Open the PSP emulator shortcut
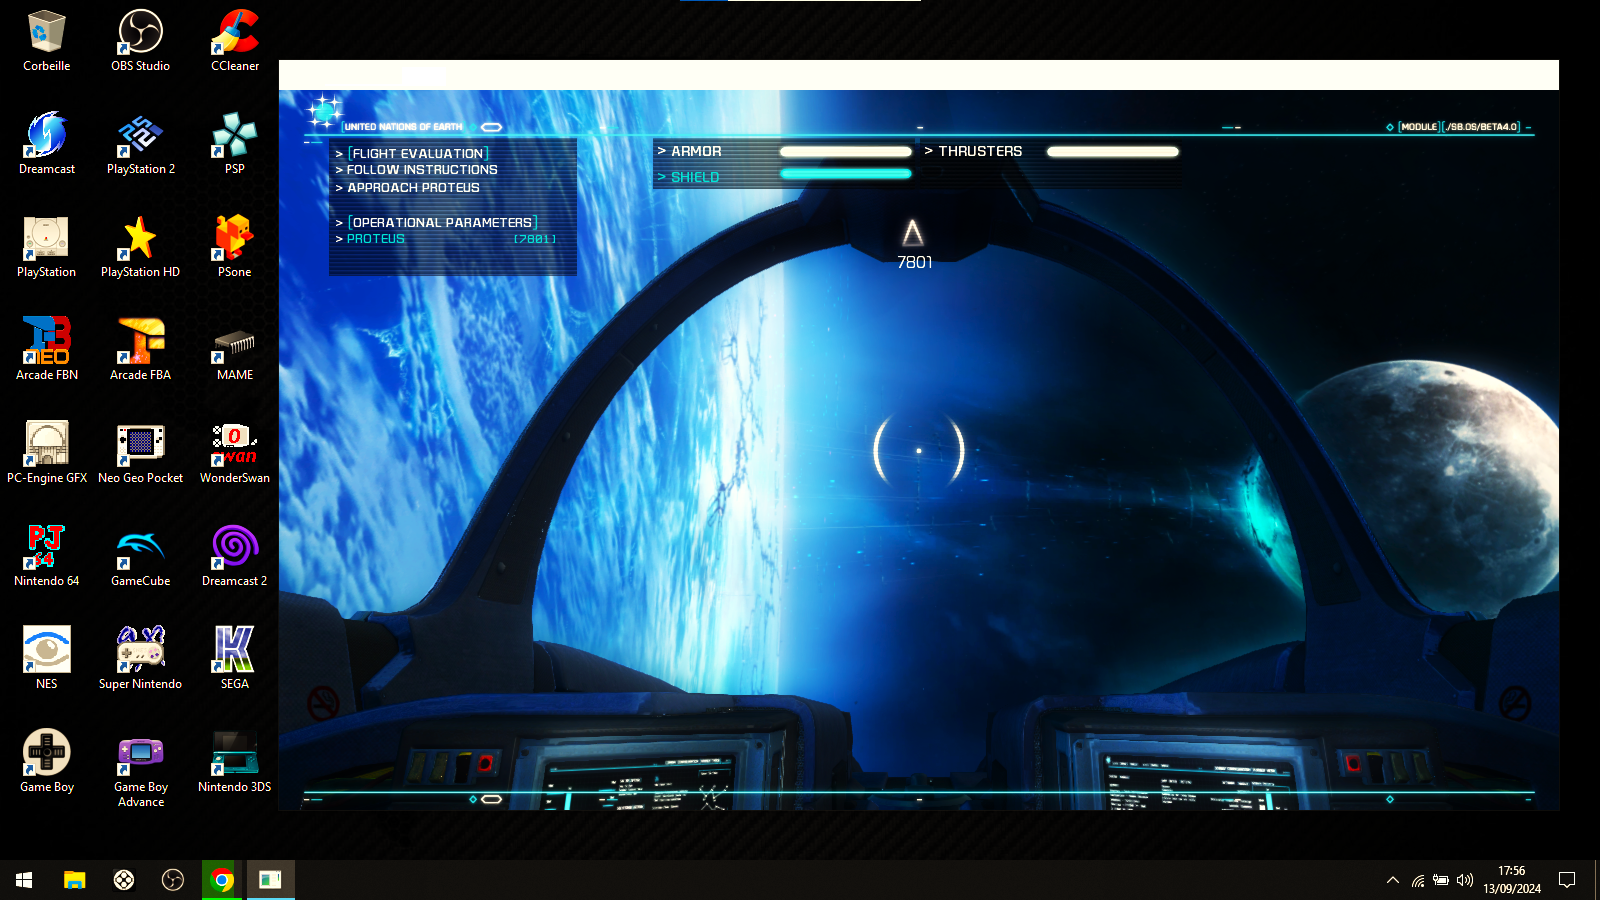The height and width of the screenshot is (900, 1600). tap(235, 144)
